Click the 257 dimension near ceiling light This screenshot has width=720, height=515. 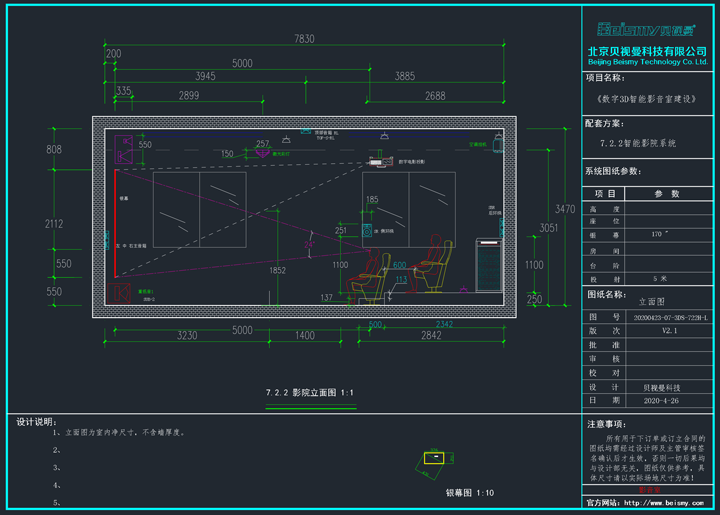click(262, 144)
